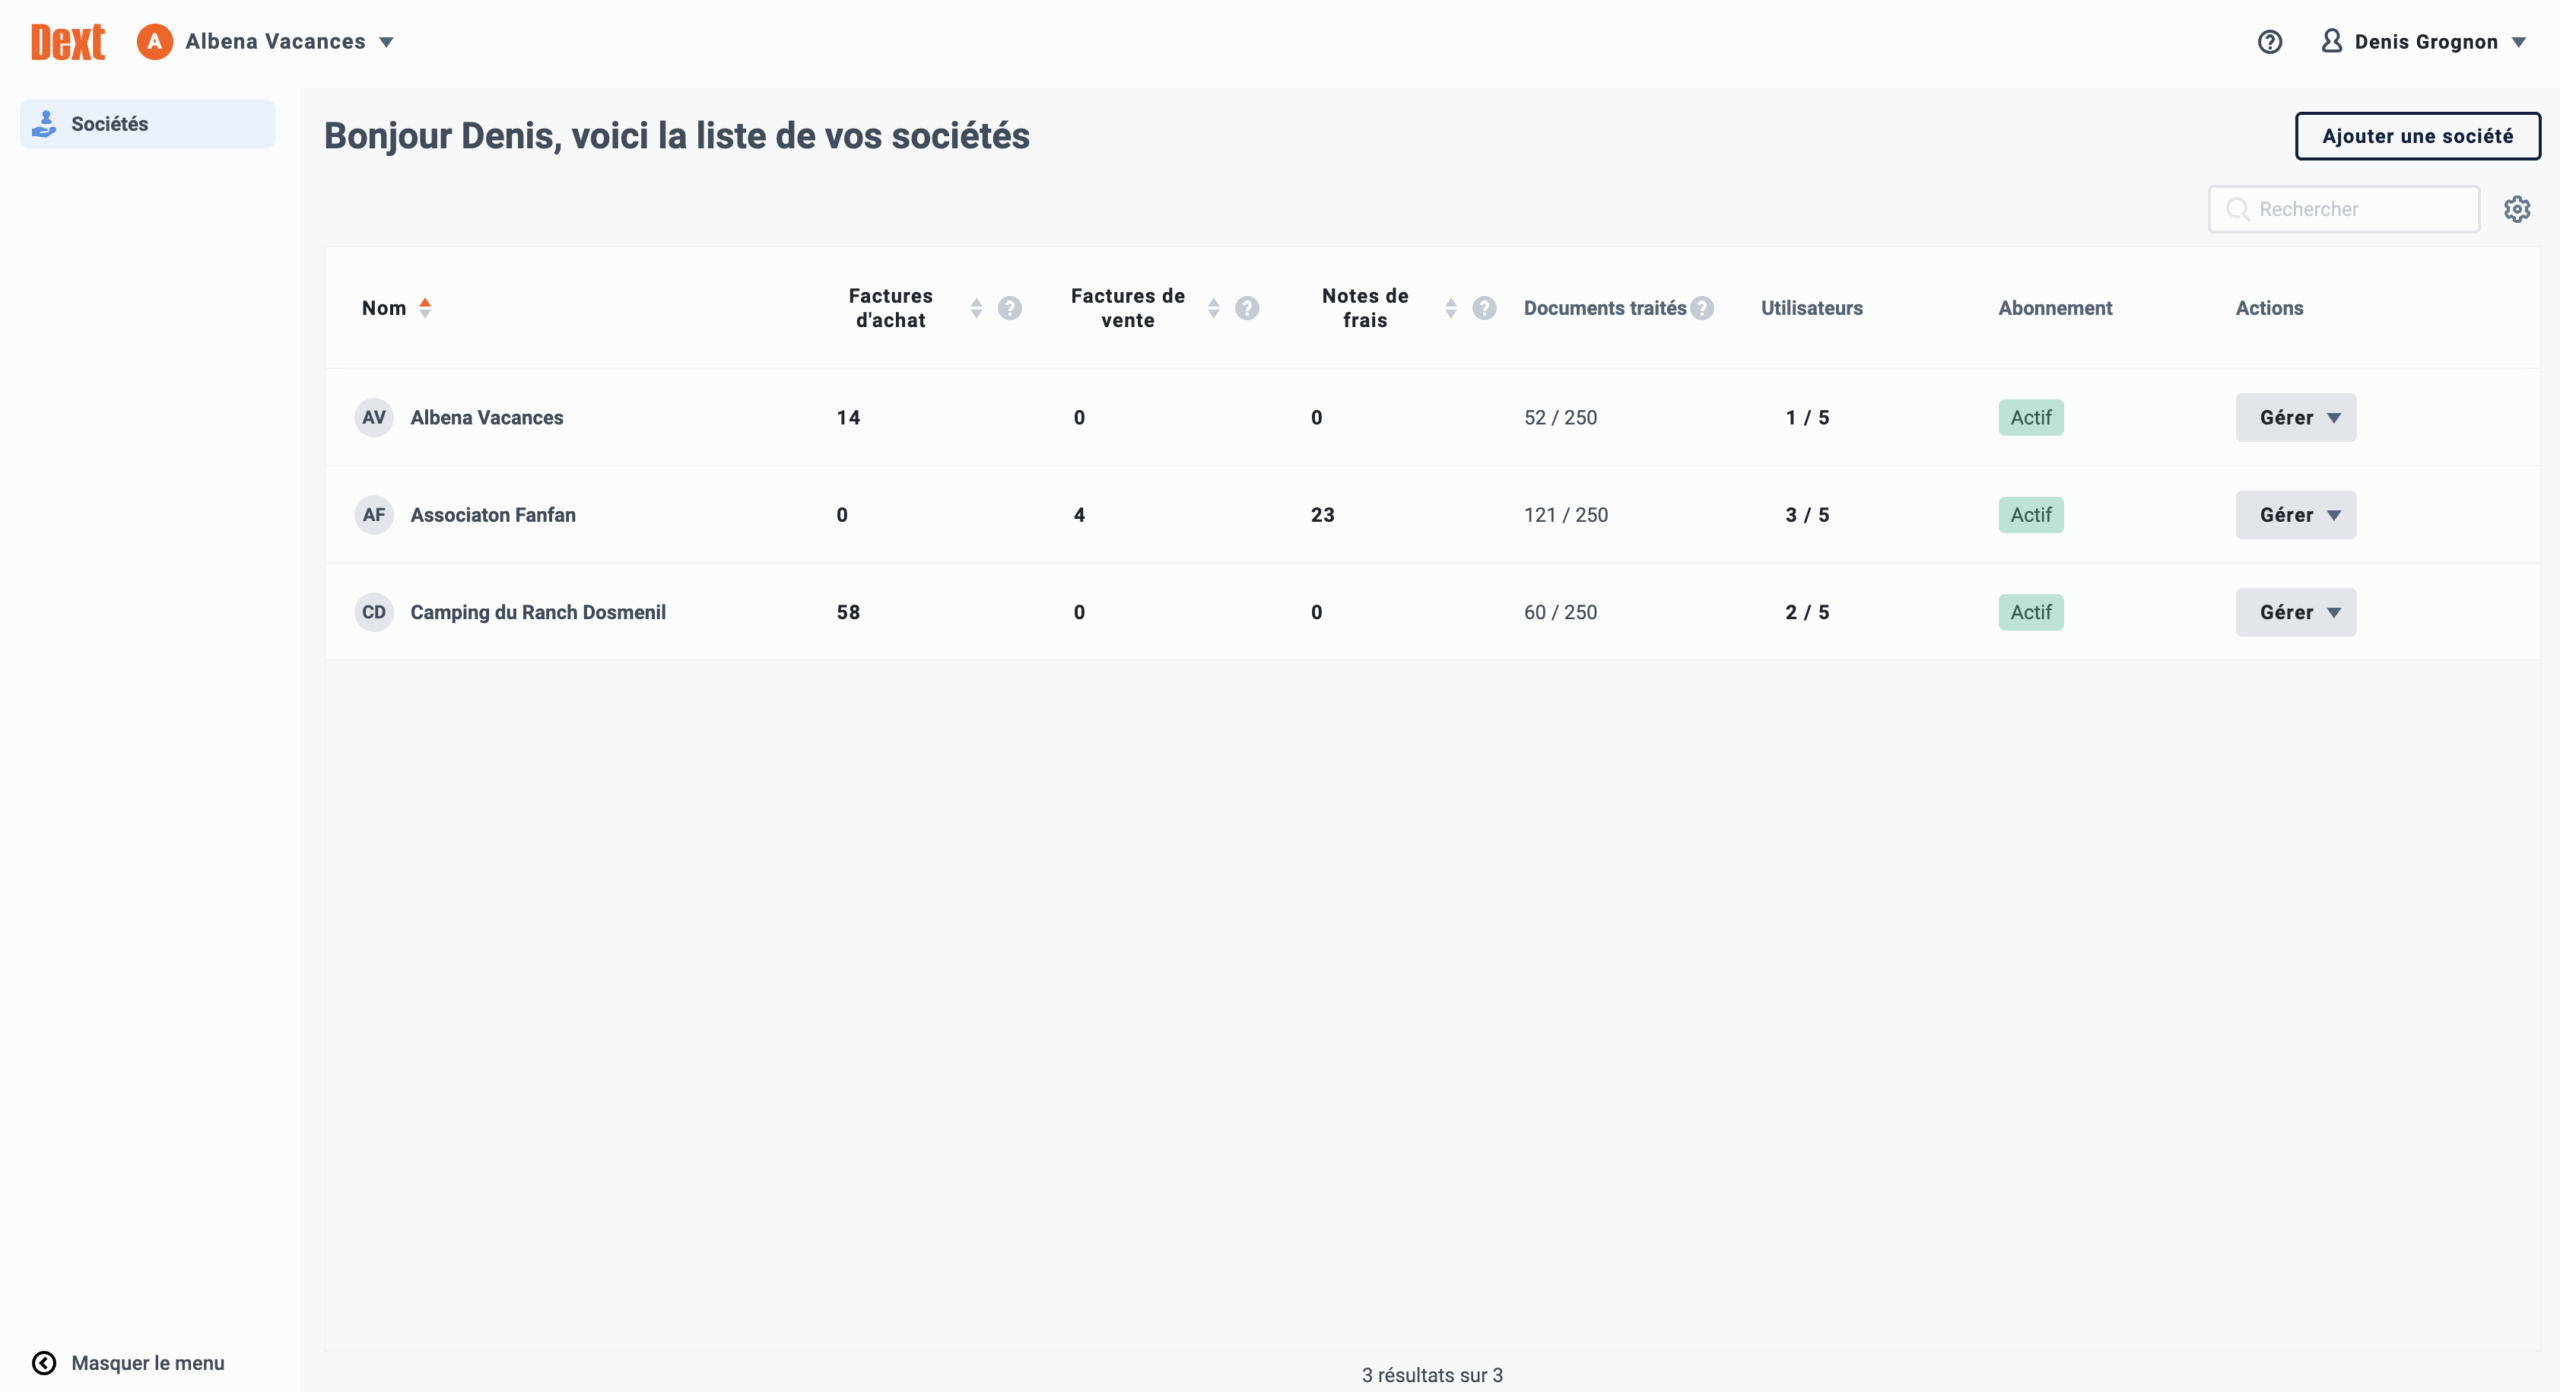This screenshot has height=1392, width=2560.
Task: Open the help question mark icon in header
Action: click(2270, 42)
